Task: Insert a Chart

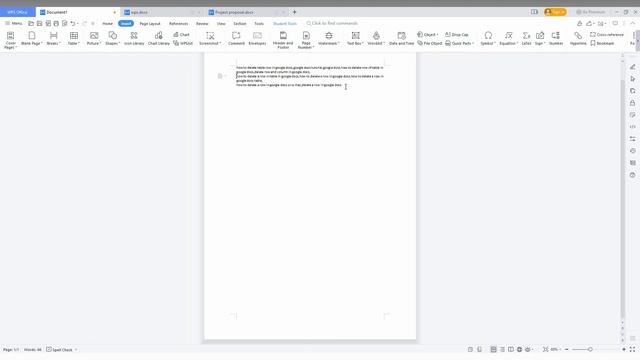Action: pos(182,35)
